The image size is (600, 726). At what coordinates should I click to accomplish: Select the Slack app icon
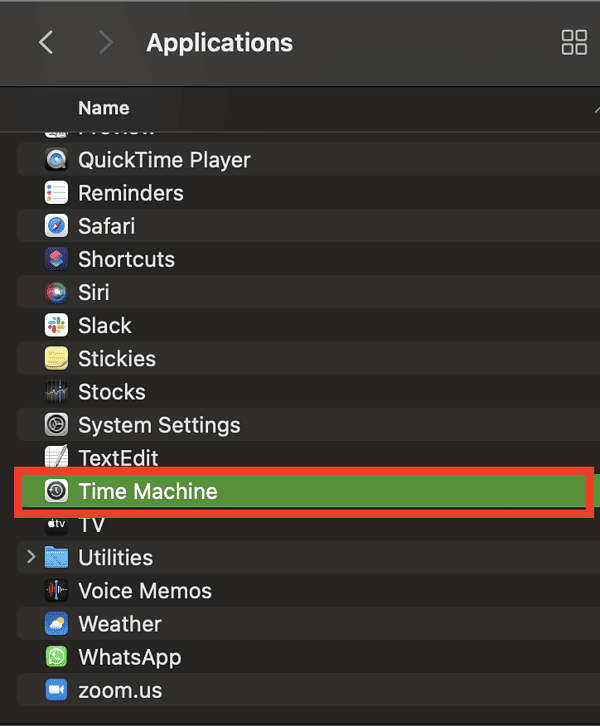tap(57, 325)
